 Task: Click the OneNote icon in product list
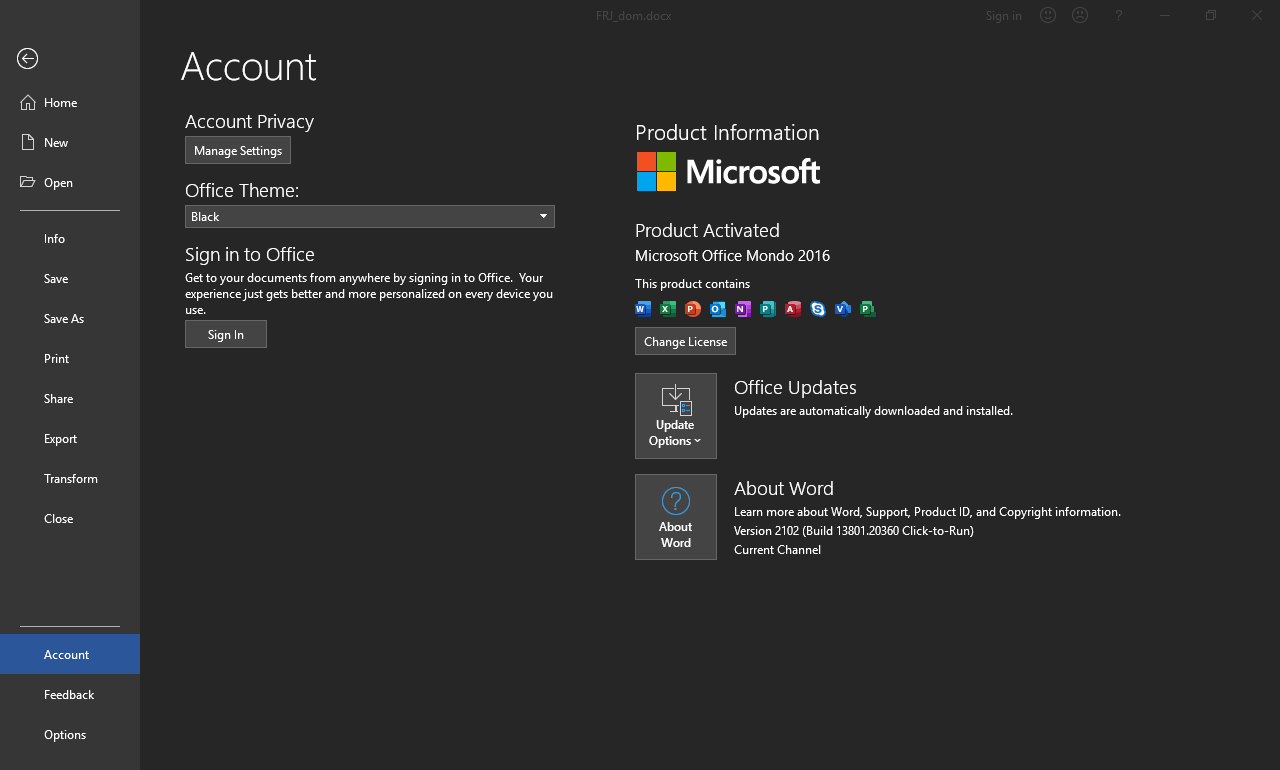(742, 309)
